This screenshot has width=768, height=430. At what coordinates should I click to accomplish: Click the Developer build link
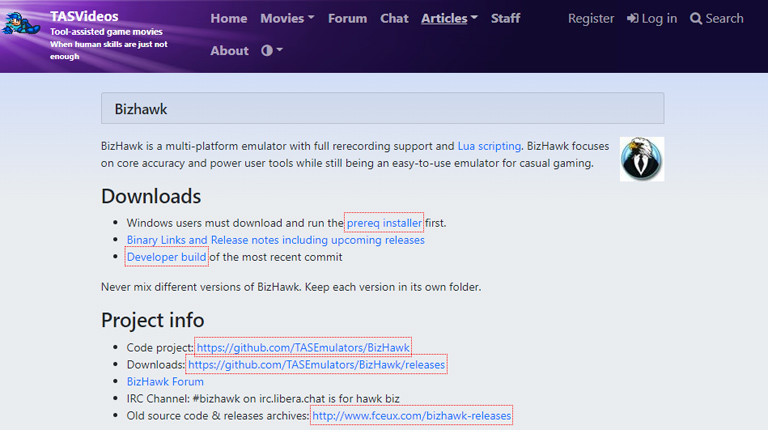click(167, 257)
